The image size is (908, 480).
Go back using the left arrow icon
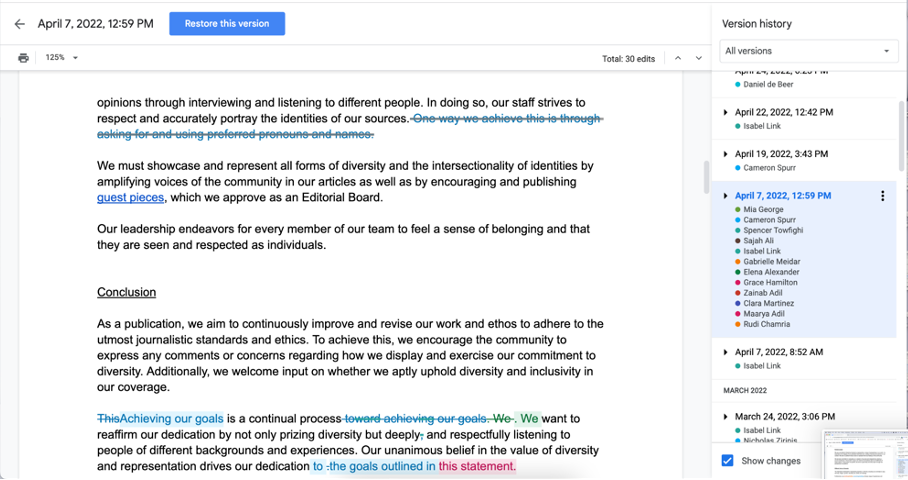tap(20, 24)
